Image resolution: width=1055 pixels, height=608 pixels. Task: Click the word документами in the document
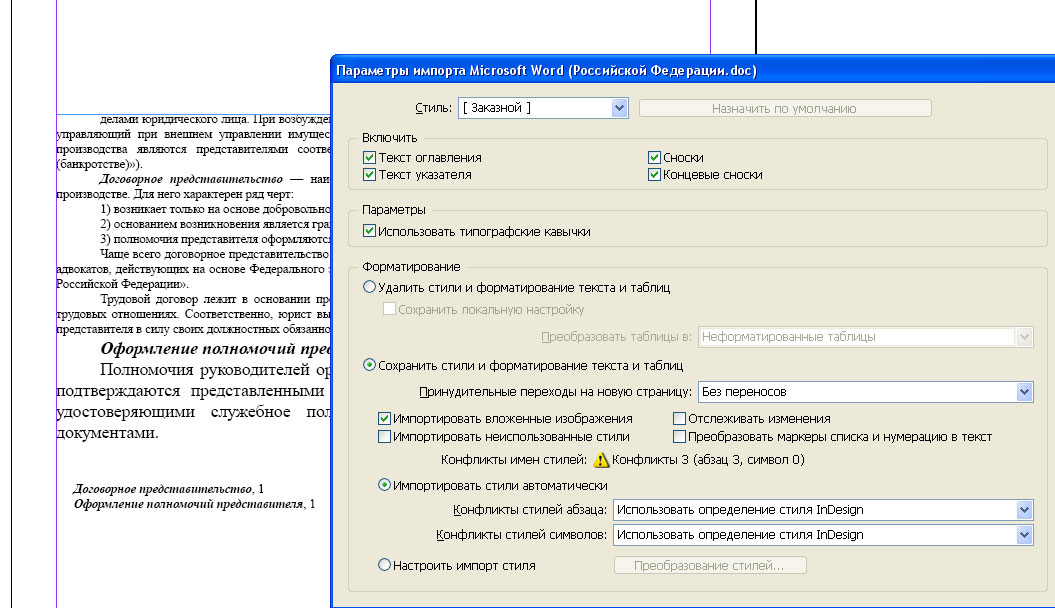(108, 432)
